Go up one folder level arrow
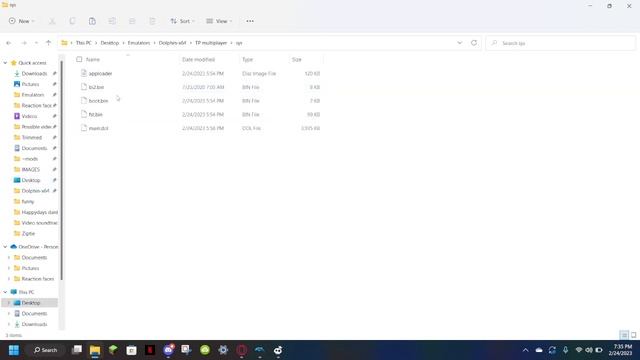Viewport: 640px width, 360px height. 48,43
